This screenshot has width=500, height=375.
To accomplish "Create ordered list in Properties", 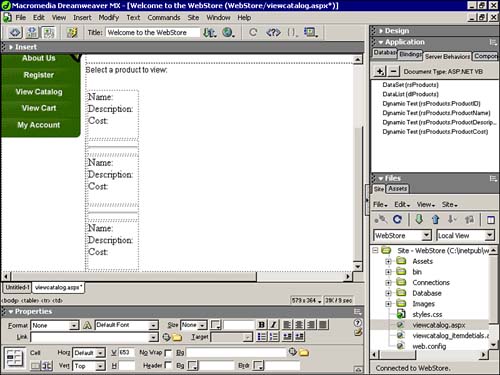I will (x=273, y=337).
